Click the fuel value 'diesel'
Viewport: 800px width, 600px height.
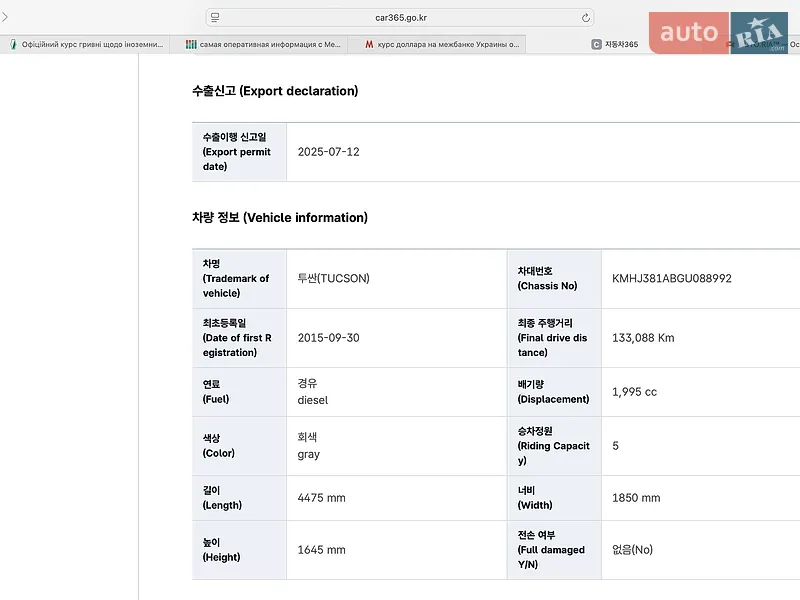[313, 400]
